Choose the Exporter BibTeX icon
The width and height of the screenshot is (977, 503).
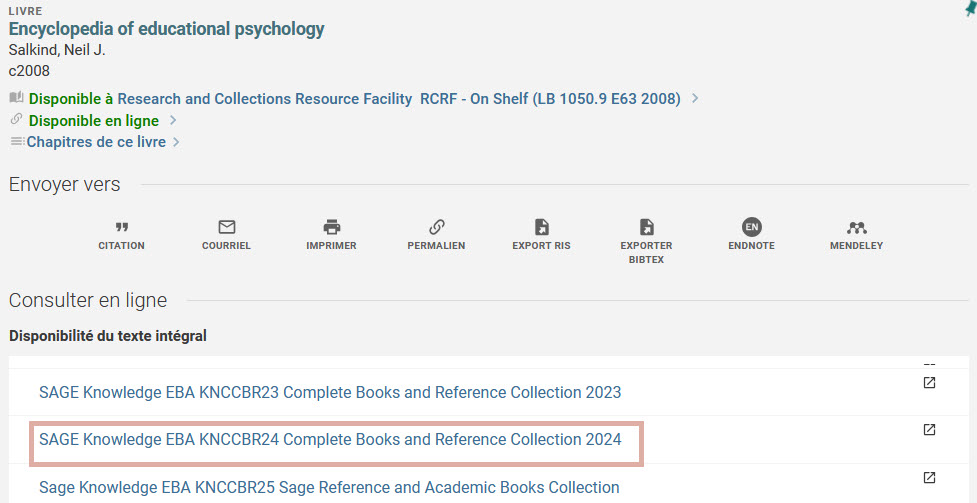tap(646, 227)
